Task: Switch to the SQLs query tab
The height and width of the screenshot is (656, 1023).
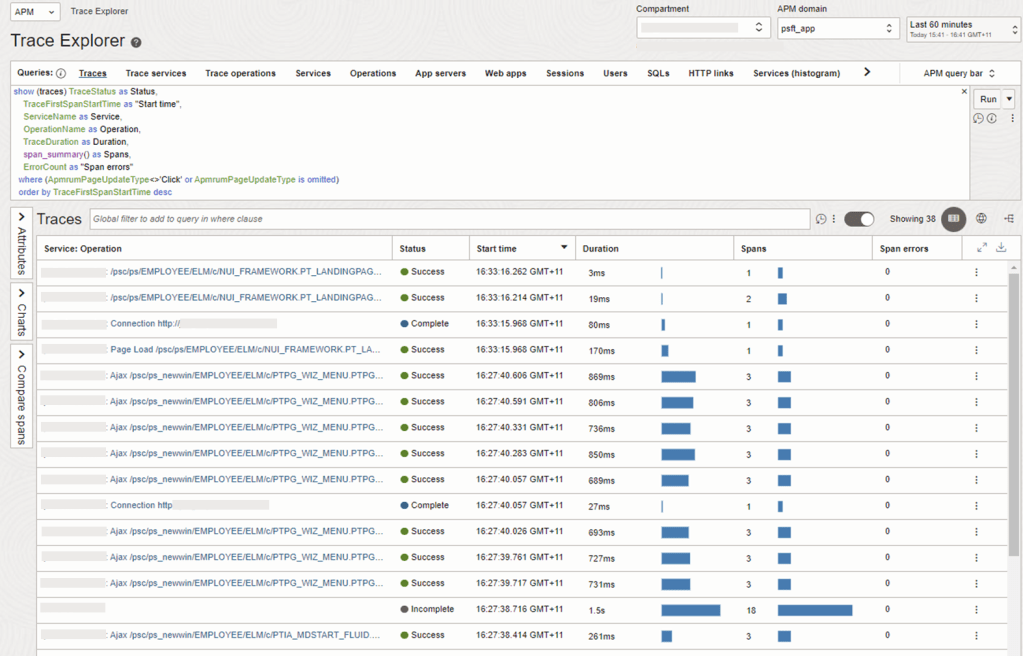Action: click(x=658, y=73)
